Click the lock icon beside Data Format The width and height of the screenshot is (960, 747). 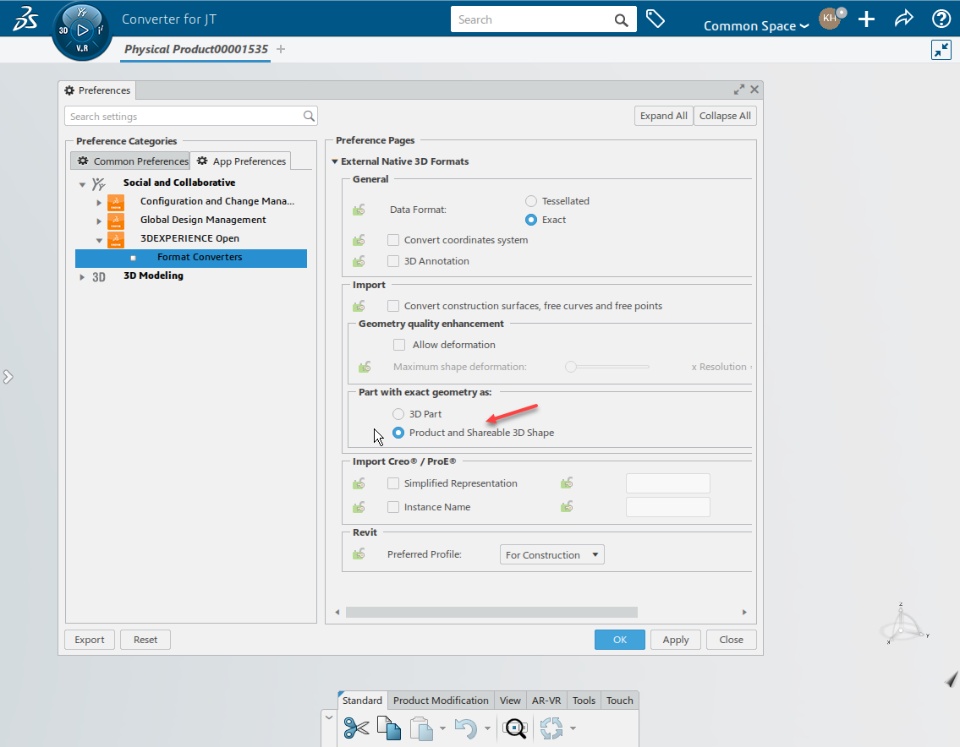pyautogui.click(x=359, y=210)
